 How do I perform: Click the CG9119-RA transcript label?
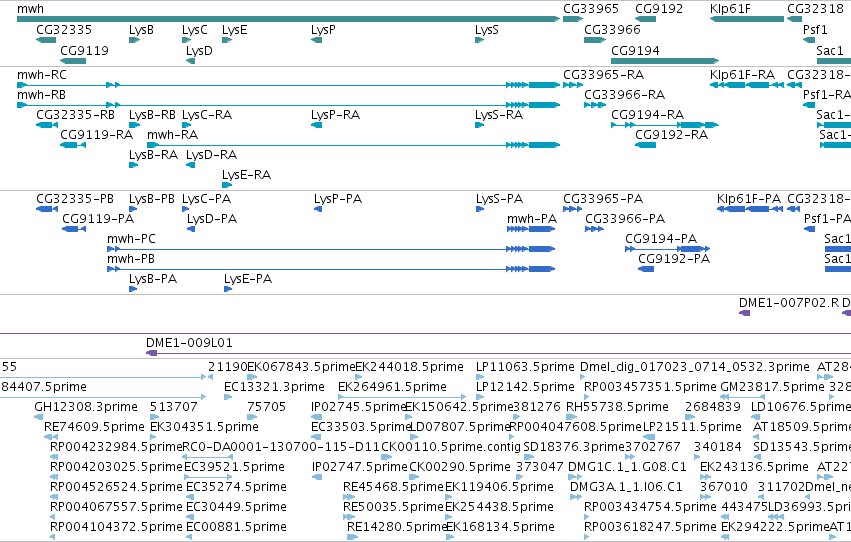(96, 134)
